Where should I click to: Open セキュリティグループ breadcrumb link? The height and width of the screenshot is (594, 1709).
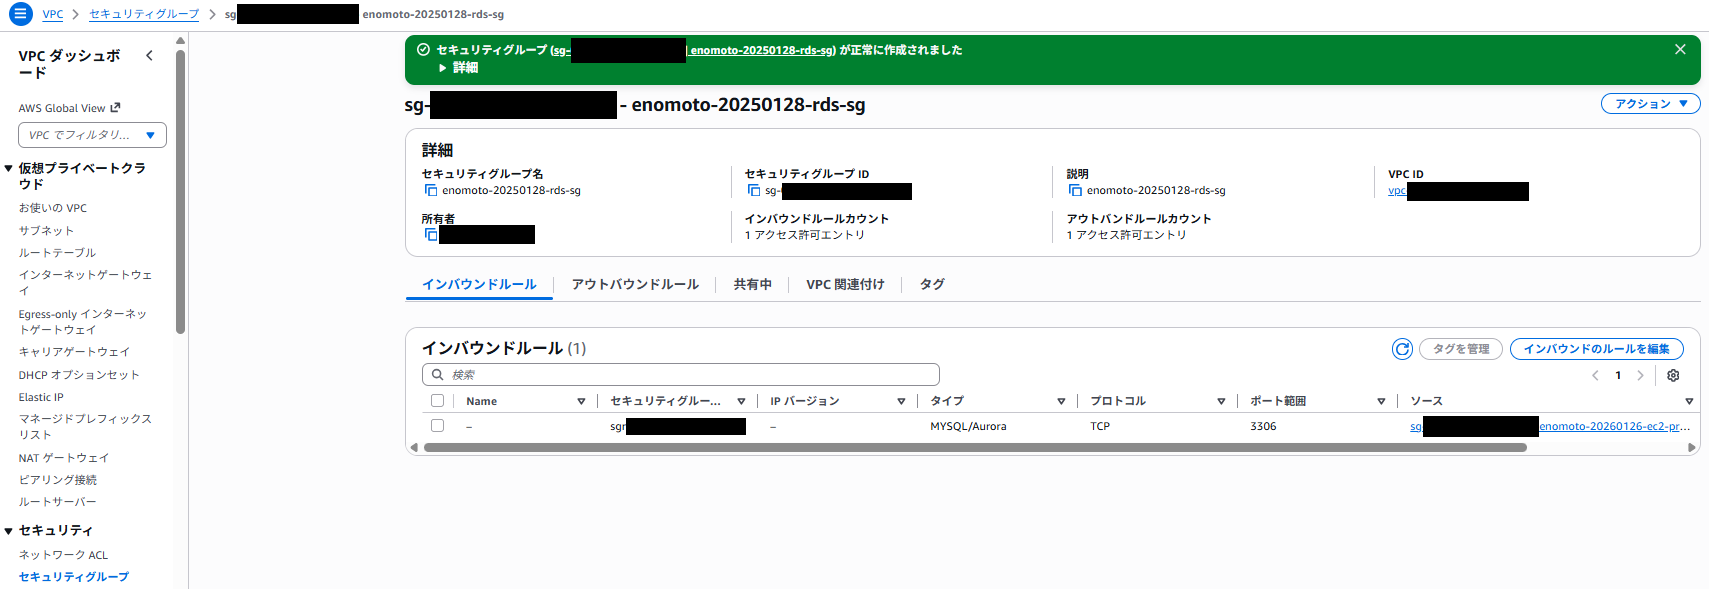pos(144,14)
